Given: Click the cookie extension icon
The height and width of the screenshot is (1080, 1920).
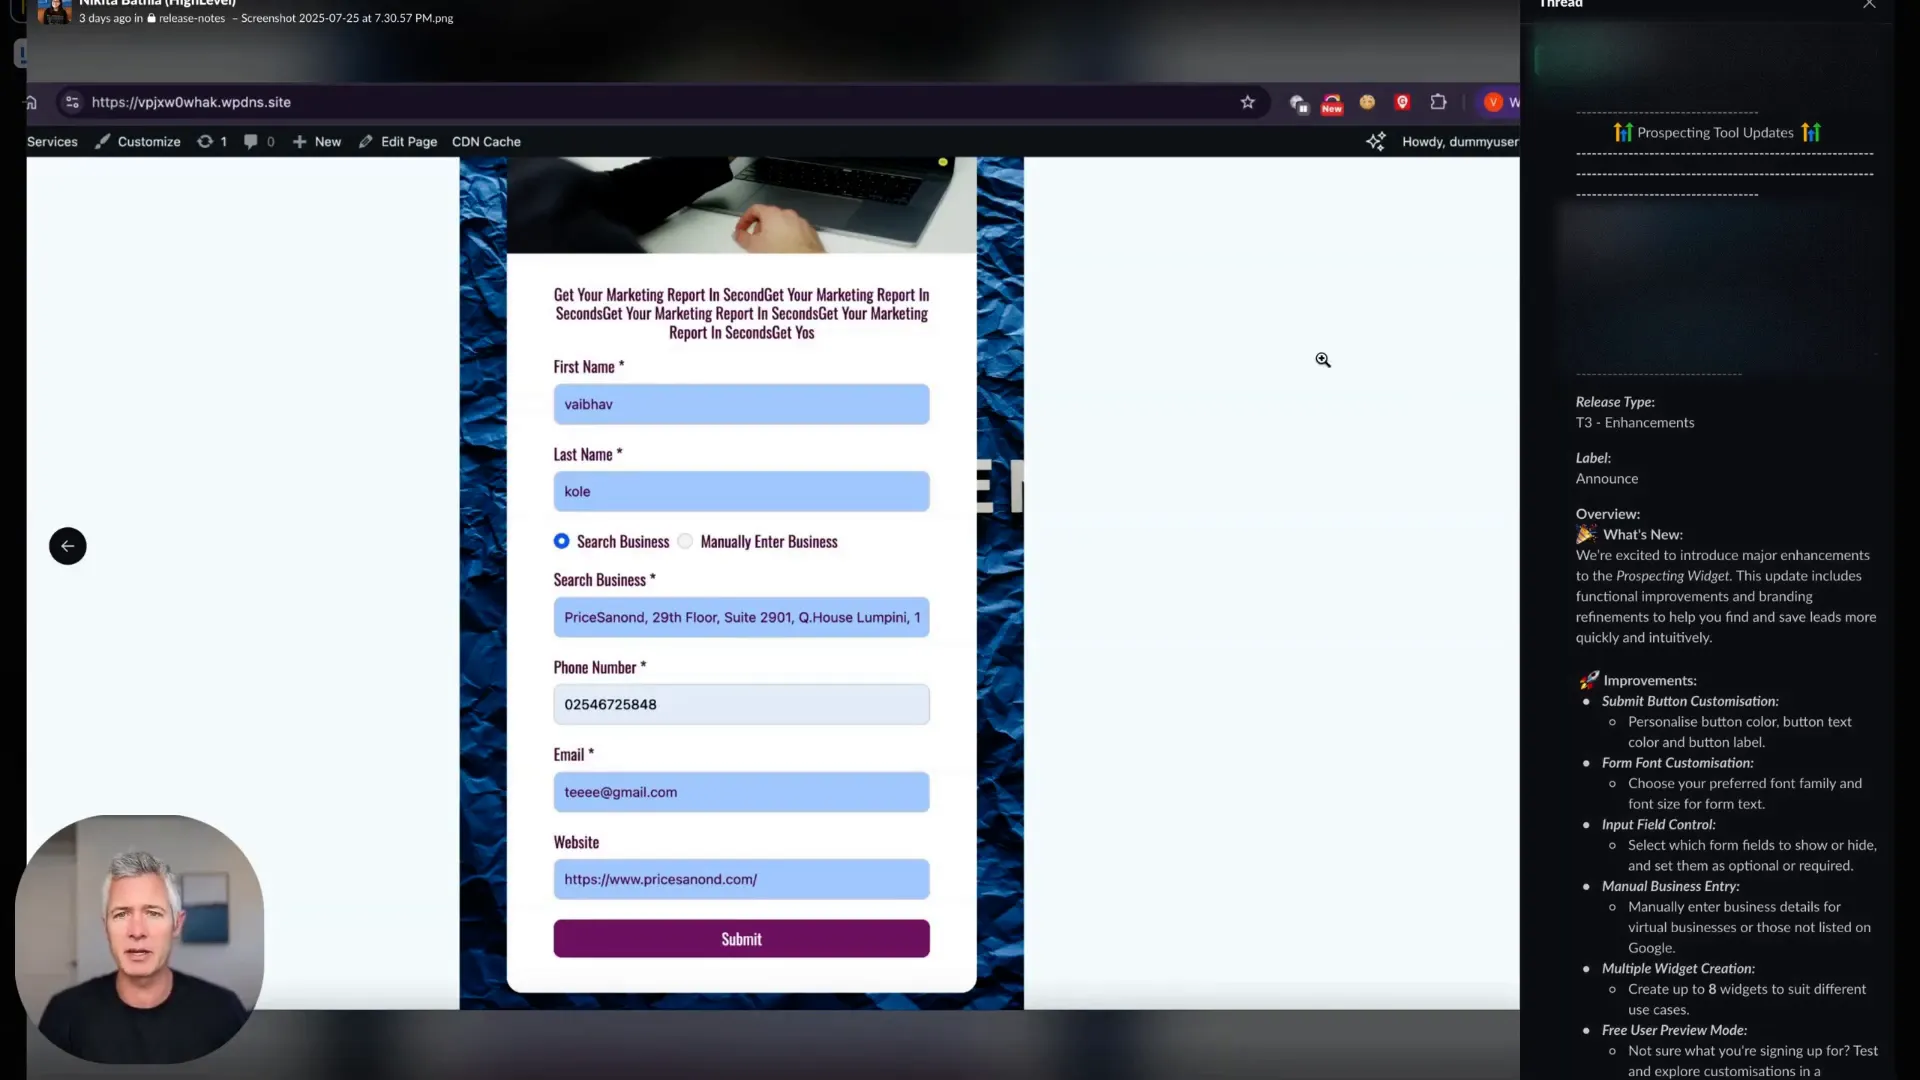Looking at the screenshot, I should [1367, 102].
